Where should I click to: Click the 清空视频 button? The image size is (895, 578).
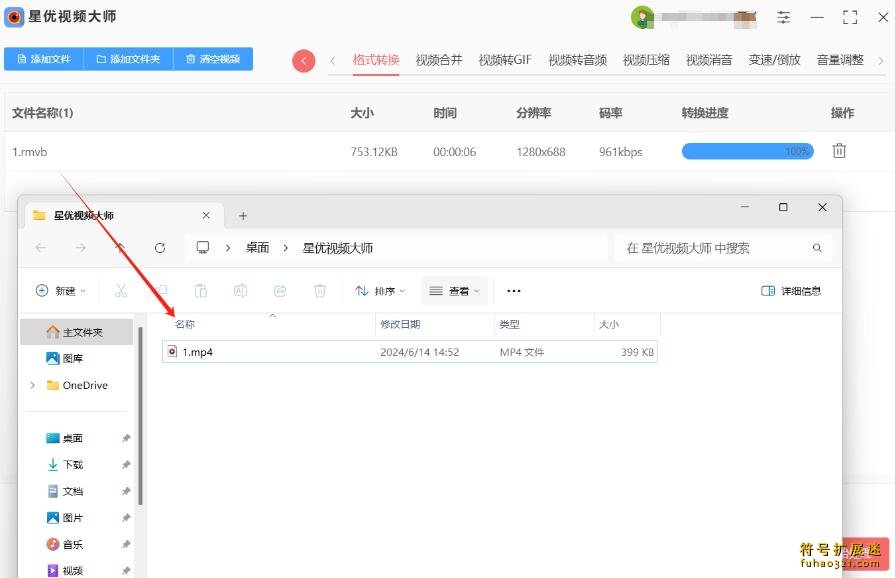click(213, 59)
